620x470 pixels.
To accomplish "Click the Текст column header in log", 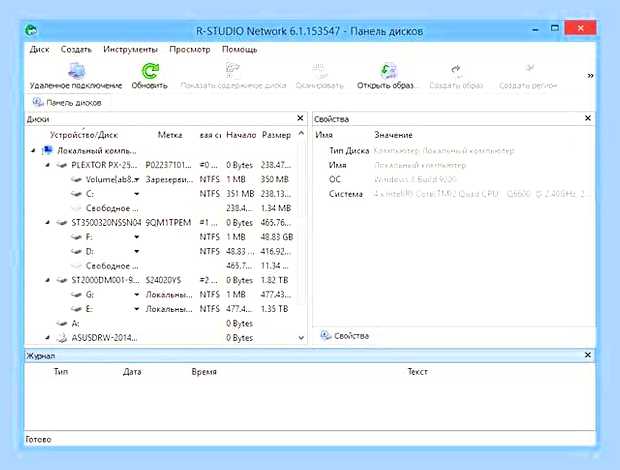I will click(418, 372).
